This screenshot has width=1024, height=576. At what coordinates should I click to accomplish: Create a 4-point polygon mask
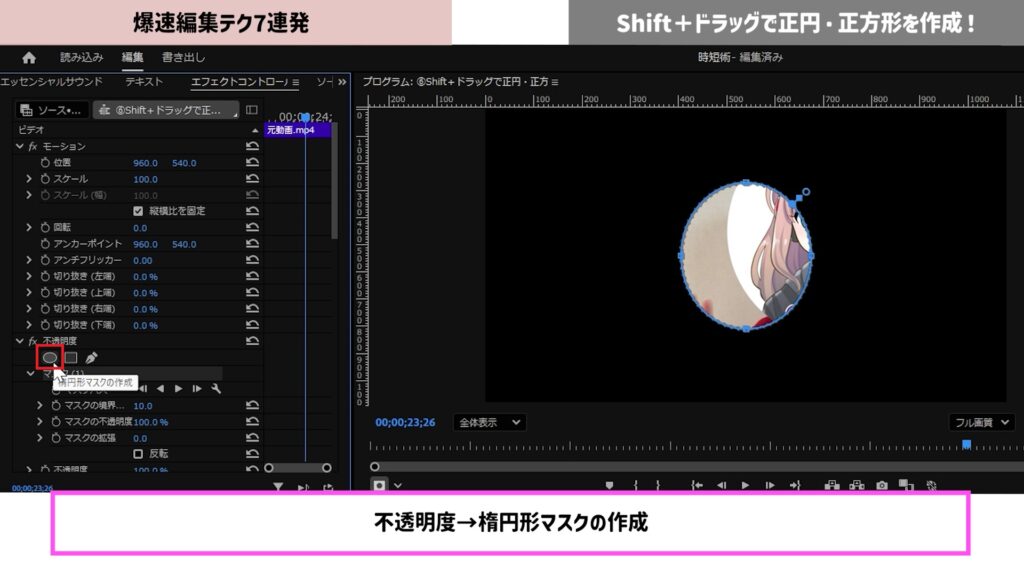[71, 357]
